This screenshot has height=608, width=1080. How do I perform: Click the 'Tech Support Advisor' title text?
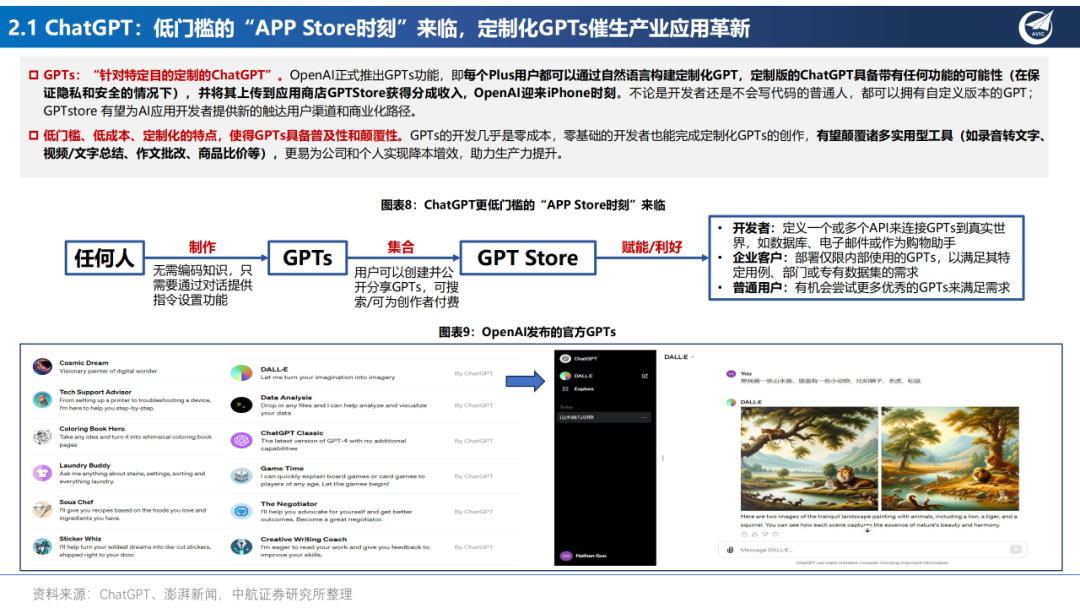pyautogui.click(x=95, y=392)
